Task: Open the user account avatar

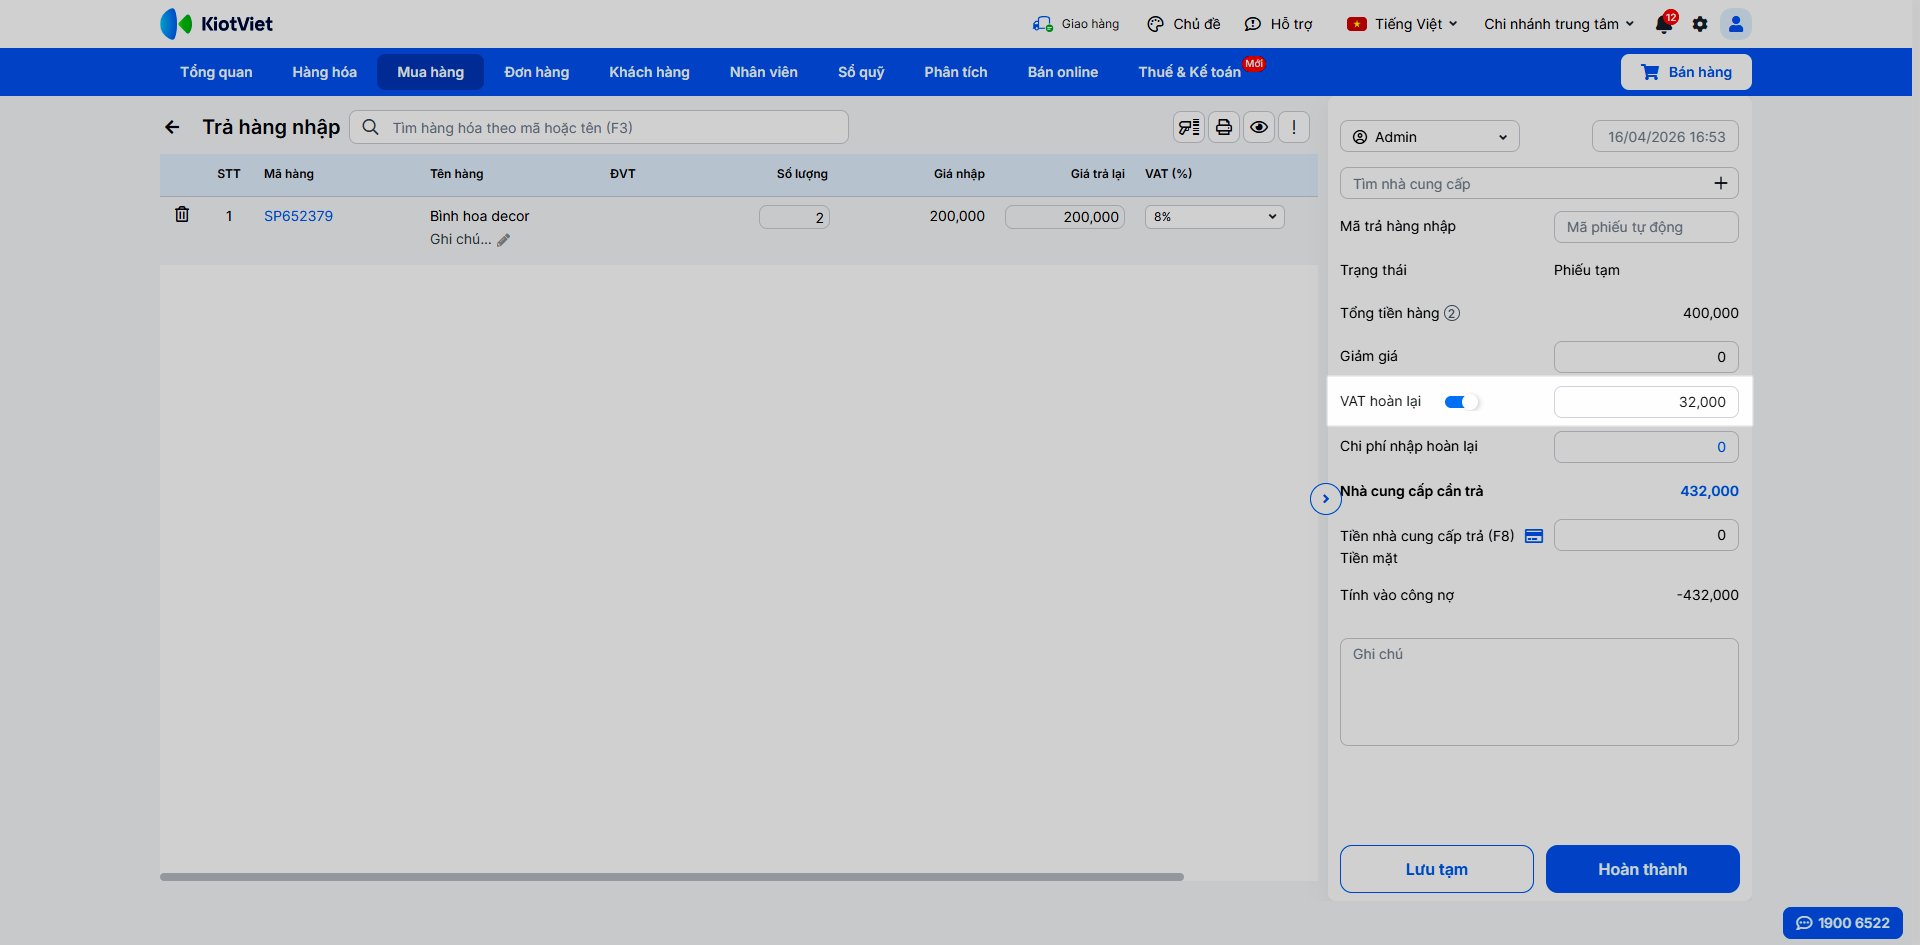Action: click(1736, 24)
